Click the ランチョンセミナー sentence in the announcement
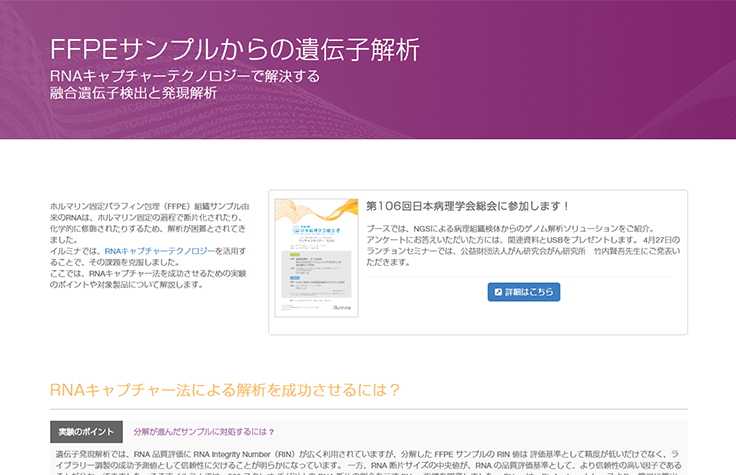Image resolution: width=736 pixels, height=475 pixels. (500, 252)
